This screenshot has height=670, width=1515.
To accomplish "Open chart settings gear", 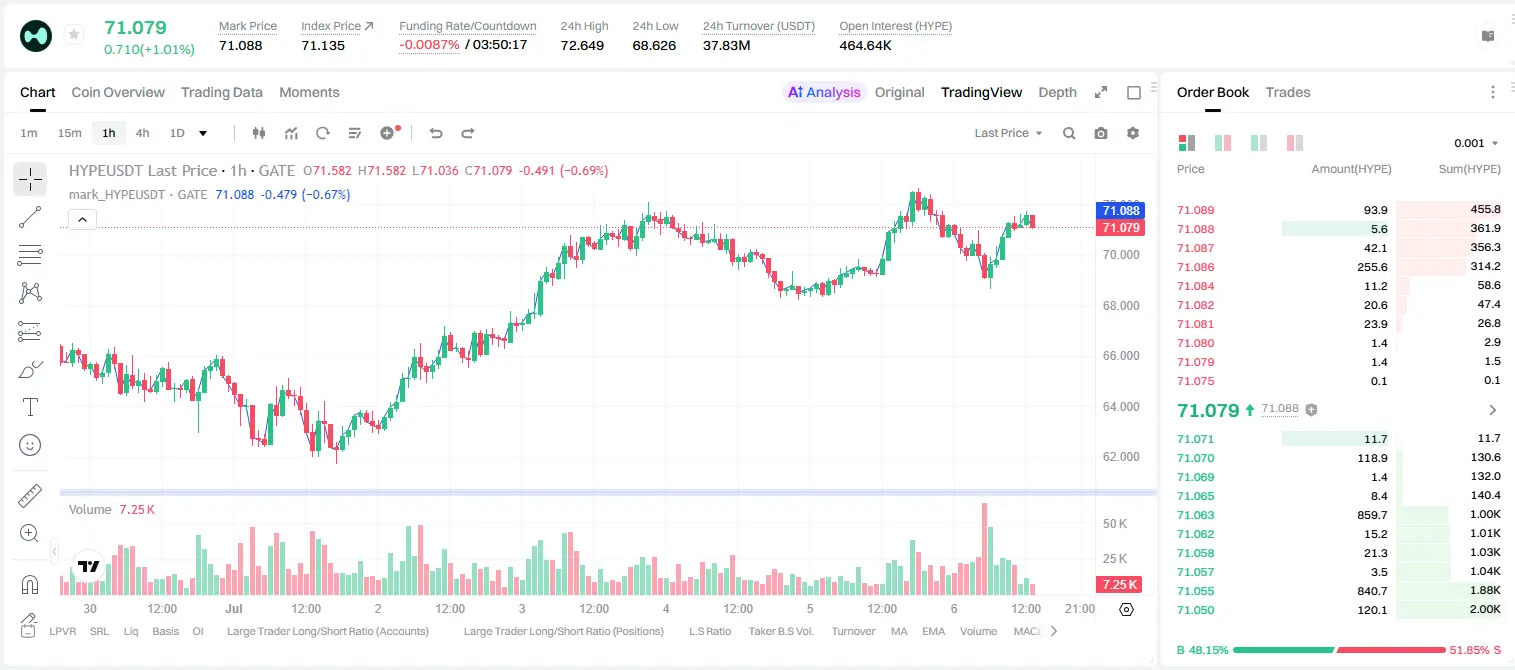I will [x=1133, y=133].
